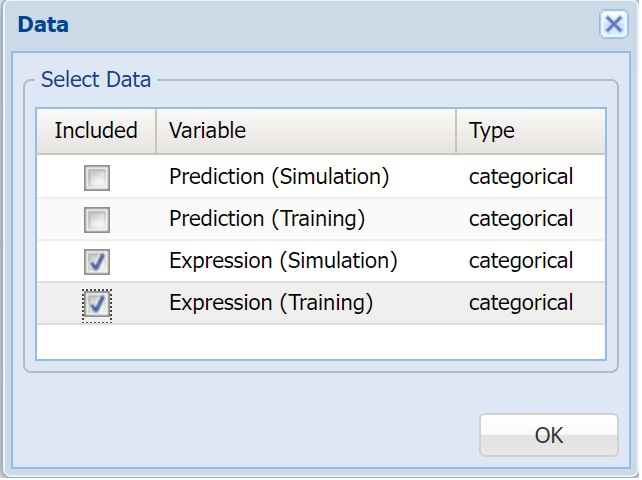
Task: Click the Select Data group label
Action: (x=96, y=80)
